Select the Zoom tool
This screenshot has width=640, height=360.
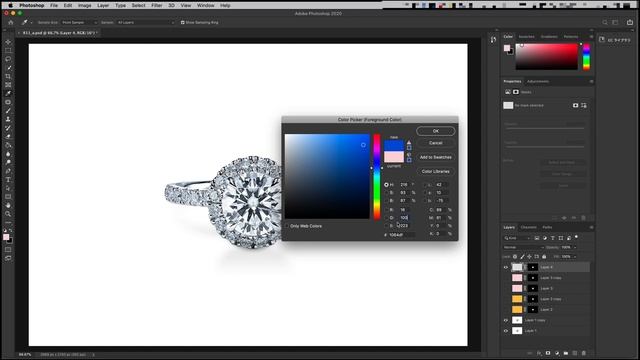click(x=8, y=214)
